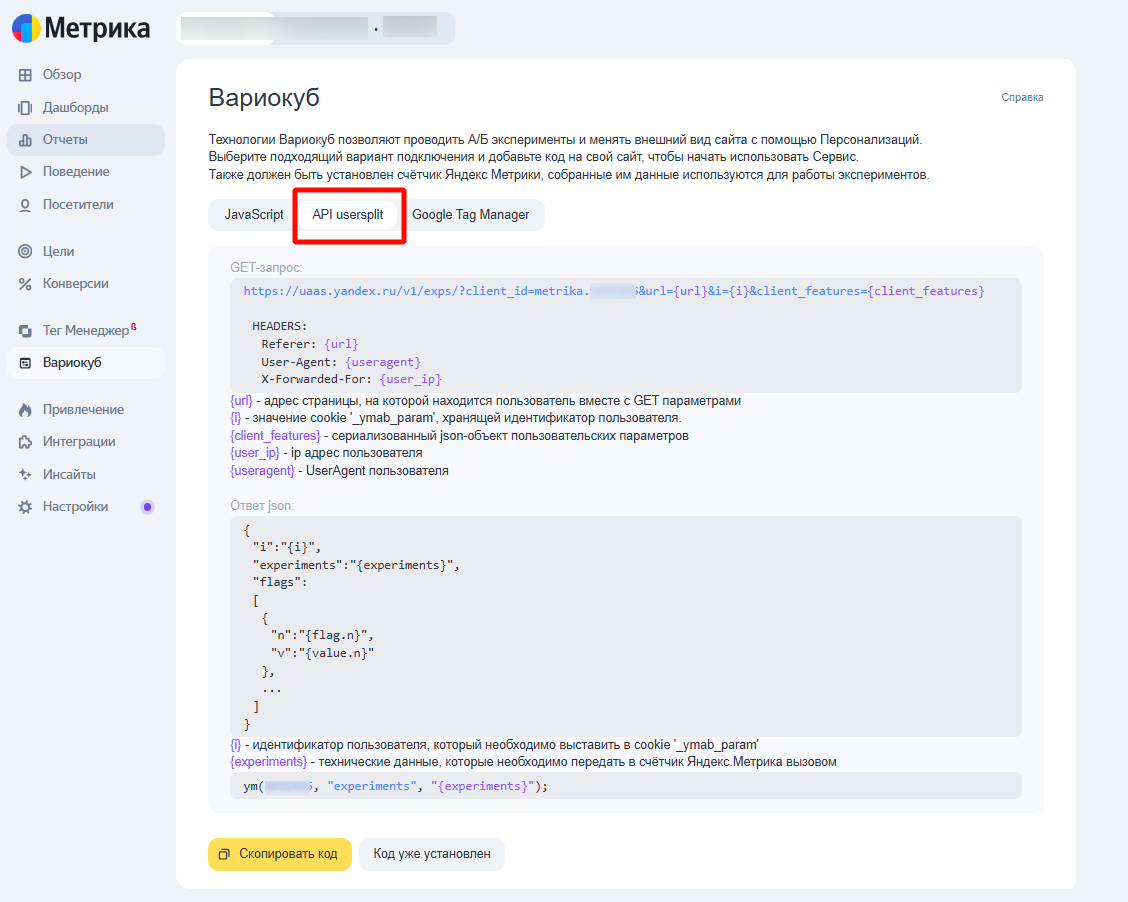Click the Метрика logo icon
This screenshot has height=902, width=1128.
pos(27,28)
